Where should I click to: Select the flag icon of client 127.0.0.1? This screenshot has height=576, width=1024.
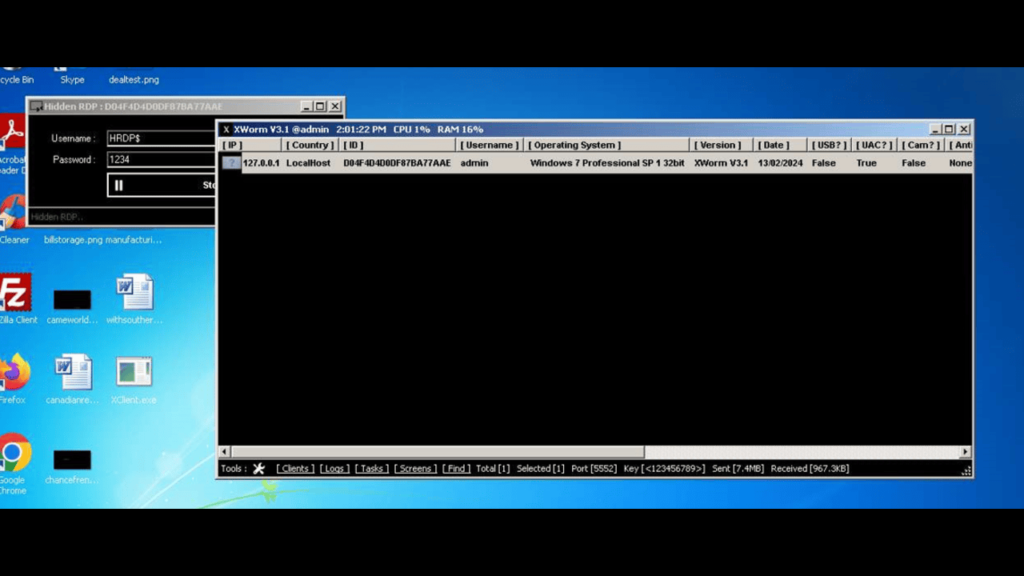231,163
